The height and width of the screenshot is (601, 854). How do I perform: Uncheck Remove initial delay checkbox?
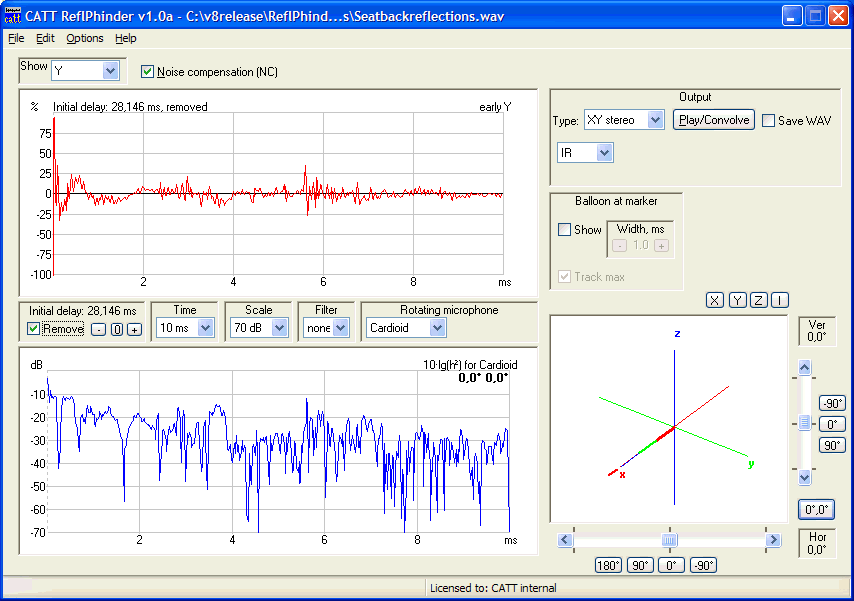34,329
